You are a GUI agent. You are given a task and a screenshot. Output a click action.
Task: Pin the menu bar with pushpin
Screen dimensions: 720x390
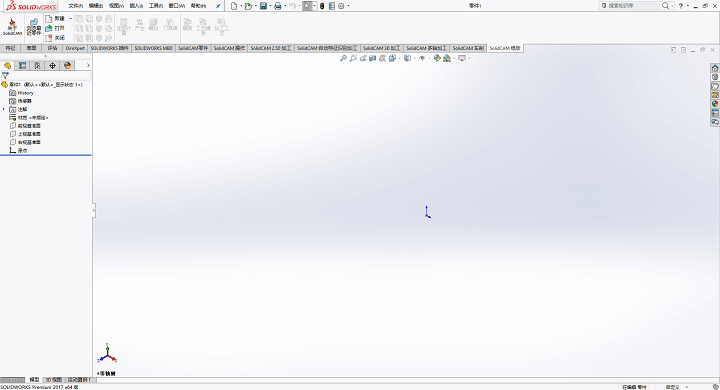pos(218,6)
